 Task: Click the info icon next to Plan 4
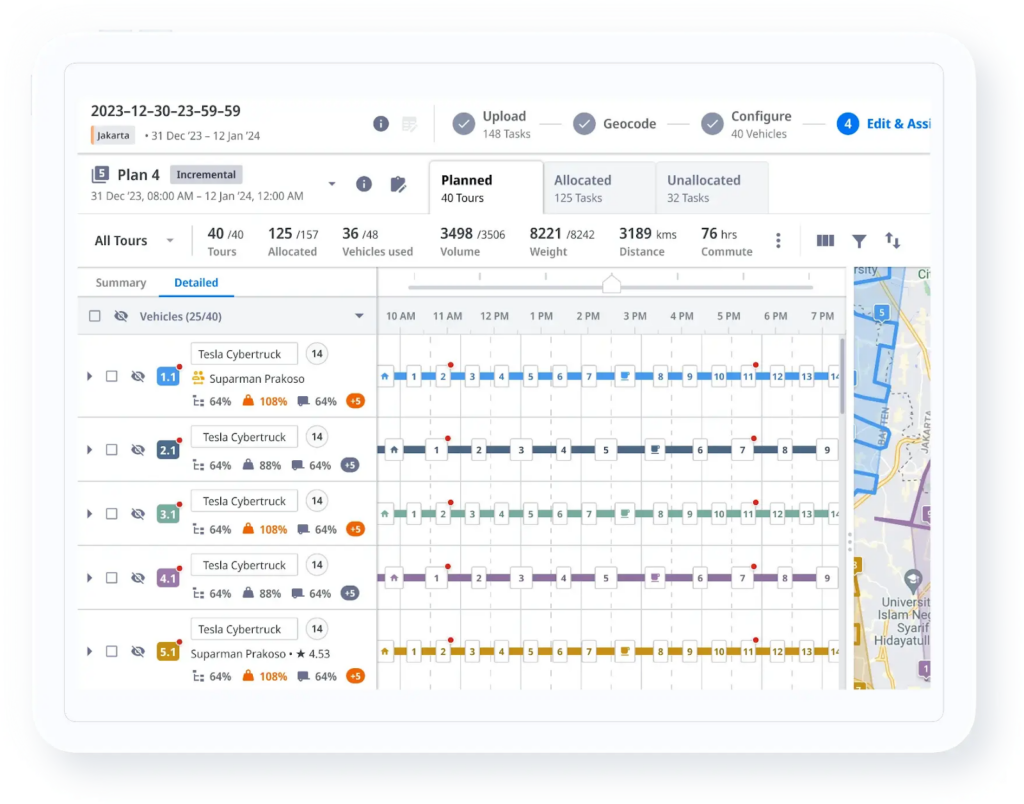[x=364, y=184]
